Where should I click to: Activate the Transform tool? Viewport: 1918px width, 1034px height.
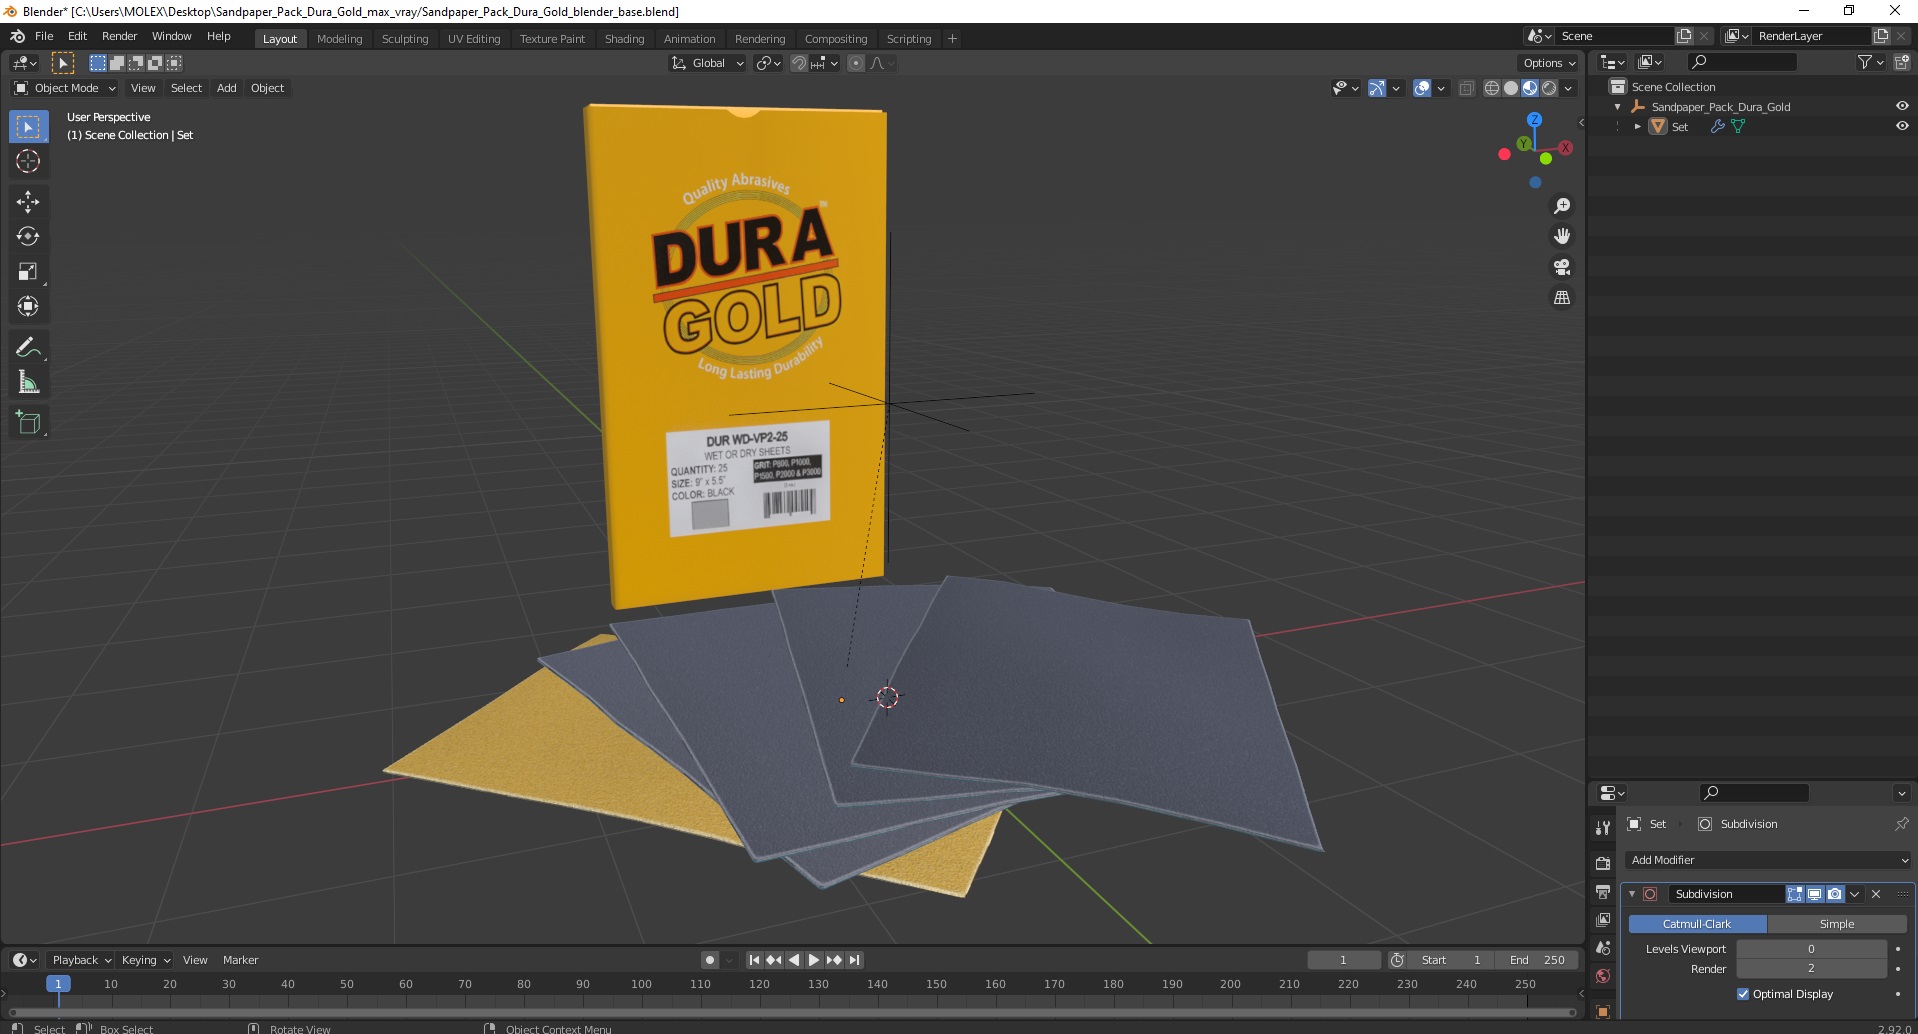[28, 307]
